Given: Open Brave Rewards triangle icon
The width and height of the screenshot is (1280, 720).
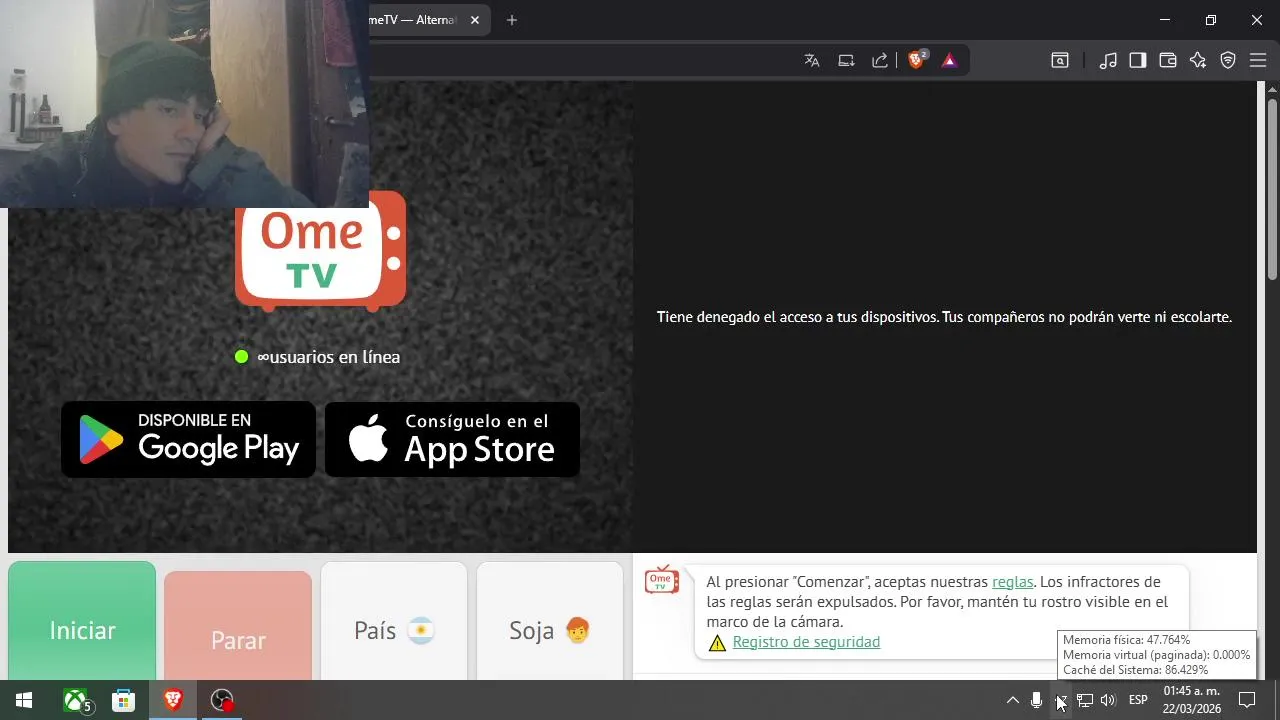Looking at the screenshot, I should click(x=950, y=60).
